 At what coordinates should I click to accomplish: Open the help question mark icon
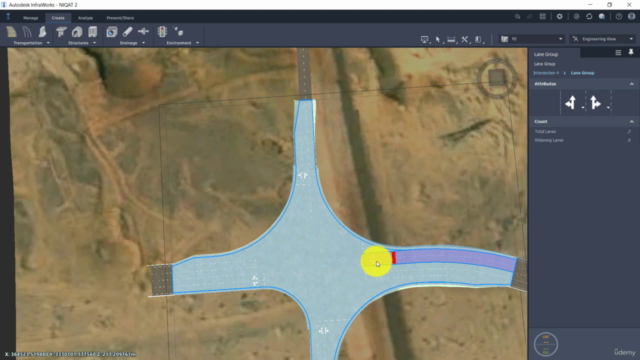click(x=619, y=17)
